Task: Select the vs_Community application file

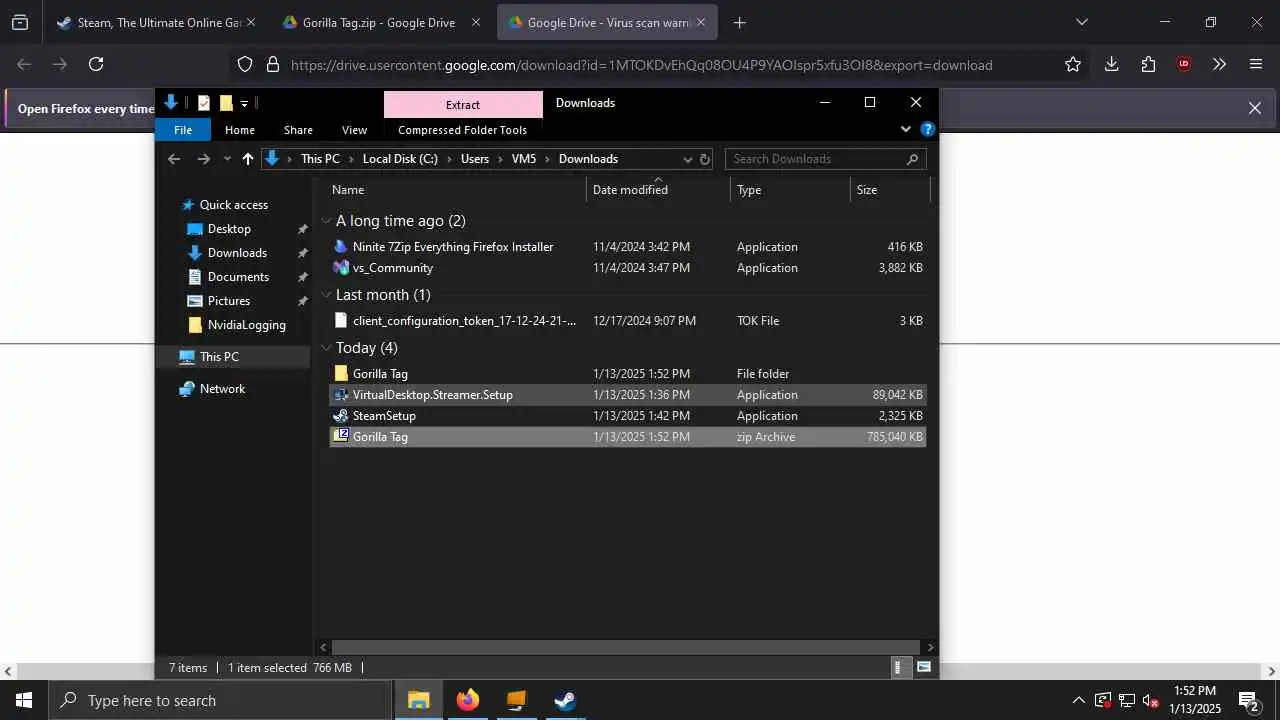Action: click(x=627, y=268)
